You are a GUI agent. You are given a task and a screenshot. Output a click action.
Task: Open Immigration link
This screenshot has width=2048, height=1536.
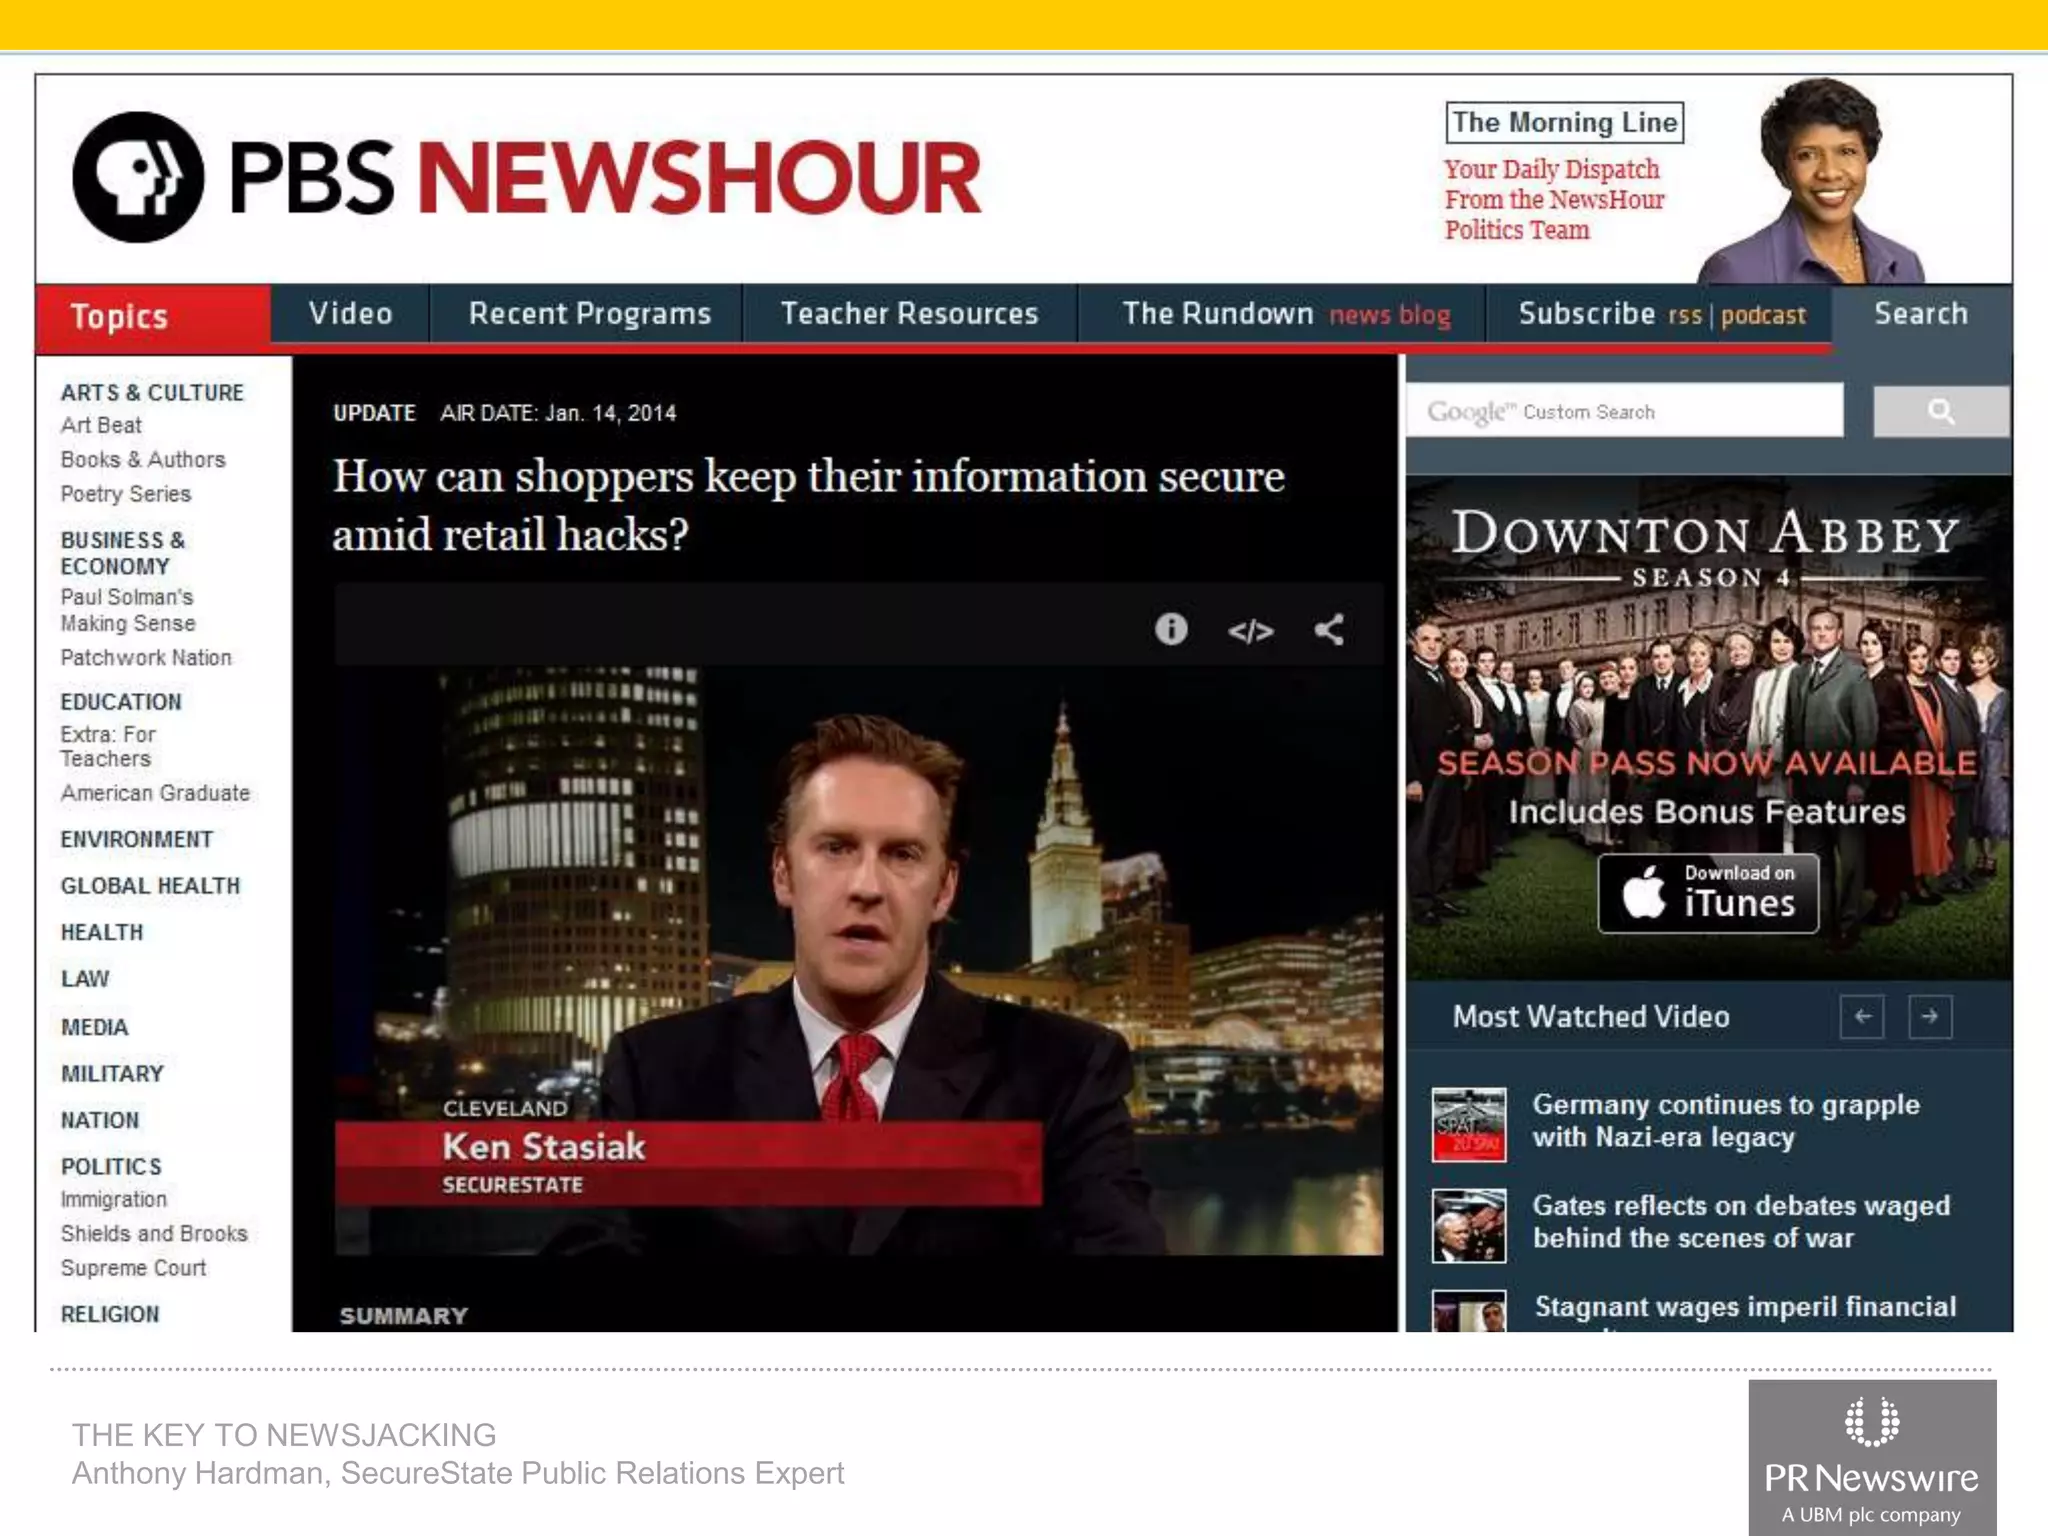click(114, 1200)
